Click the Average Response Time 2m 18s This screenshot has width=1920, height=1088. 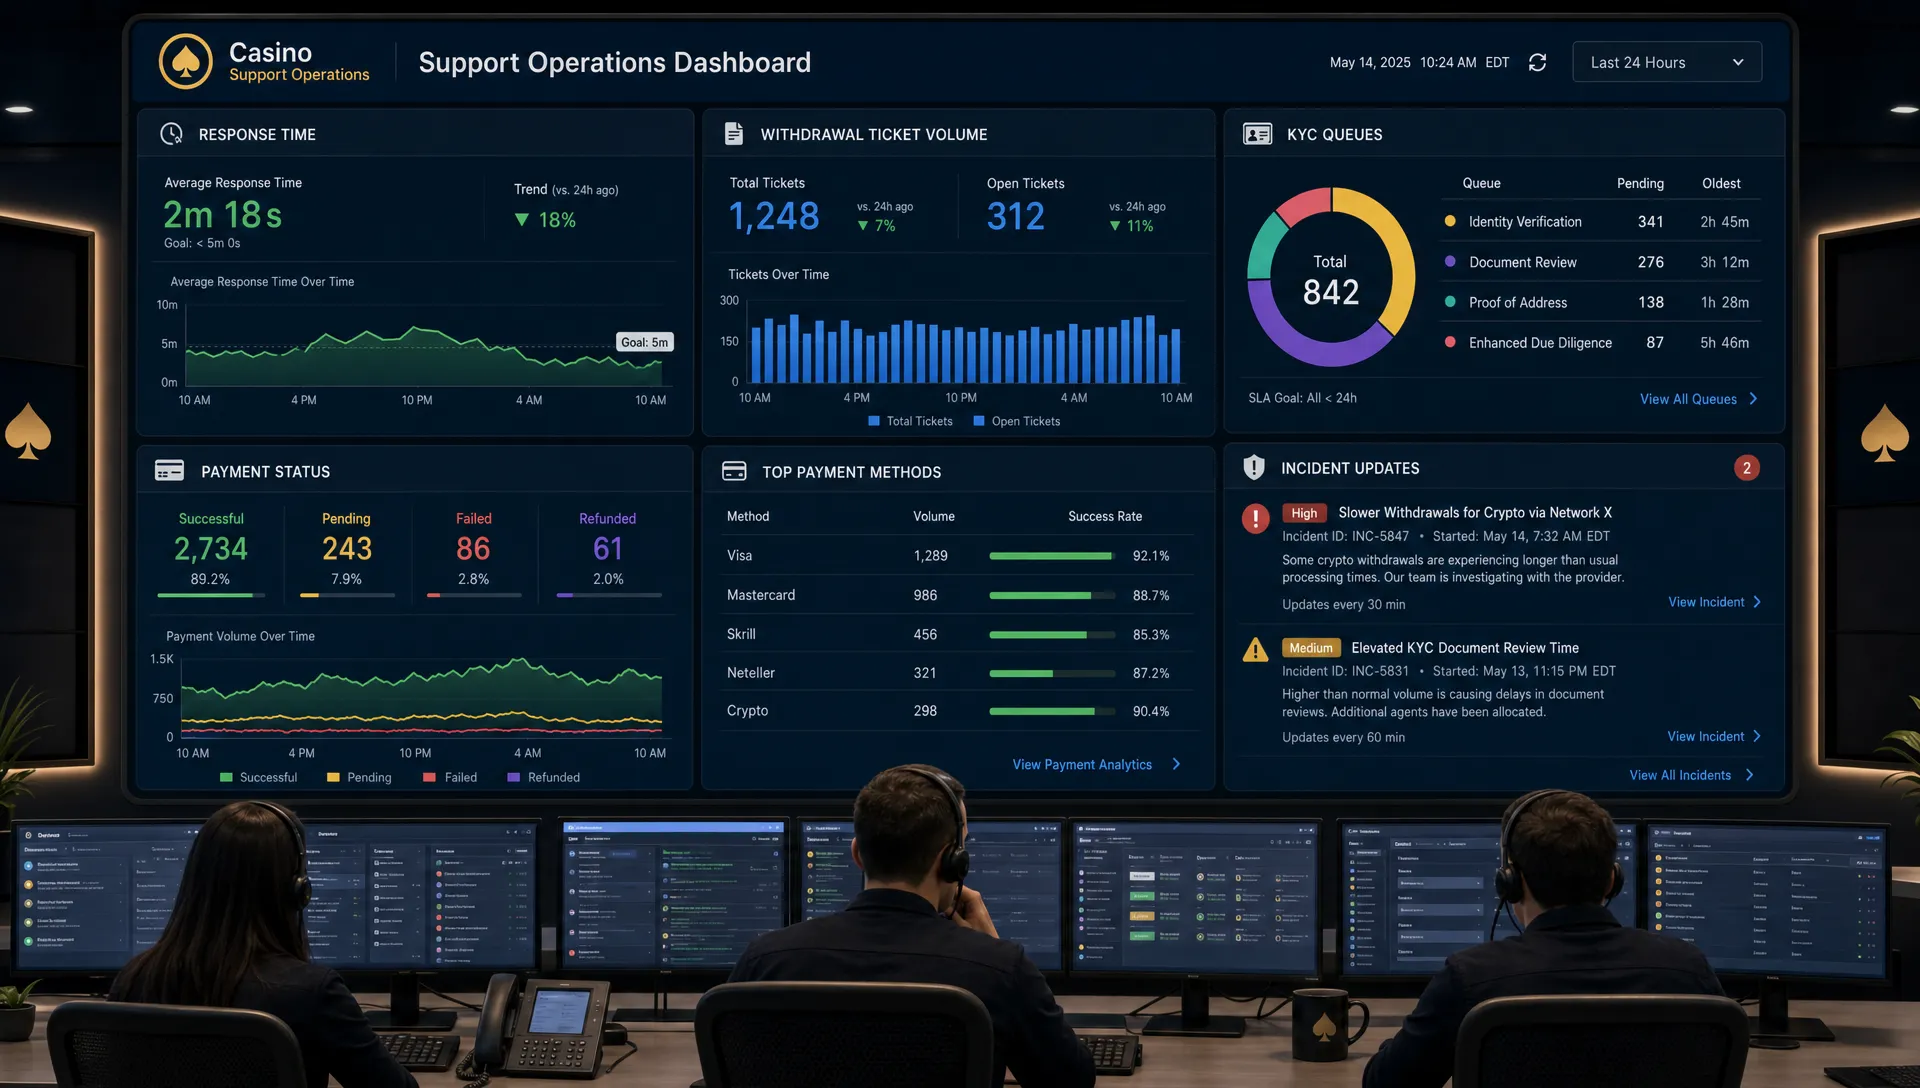(x=222, y=215)
